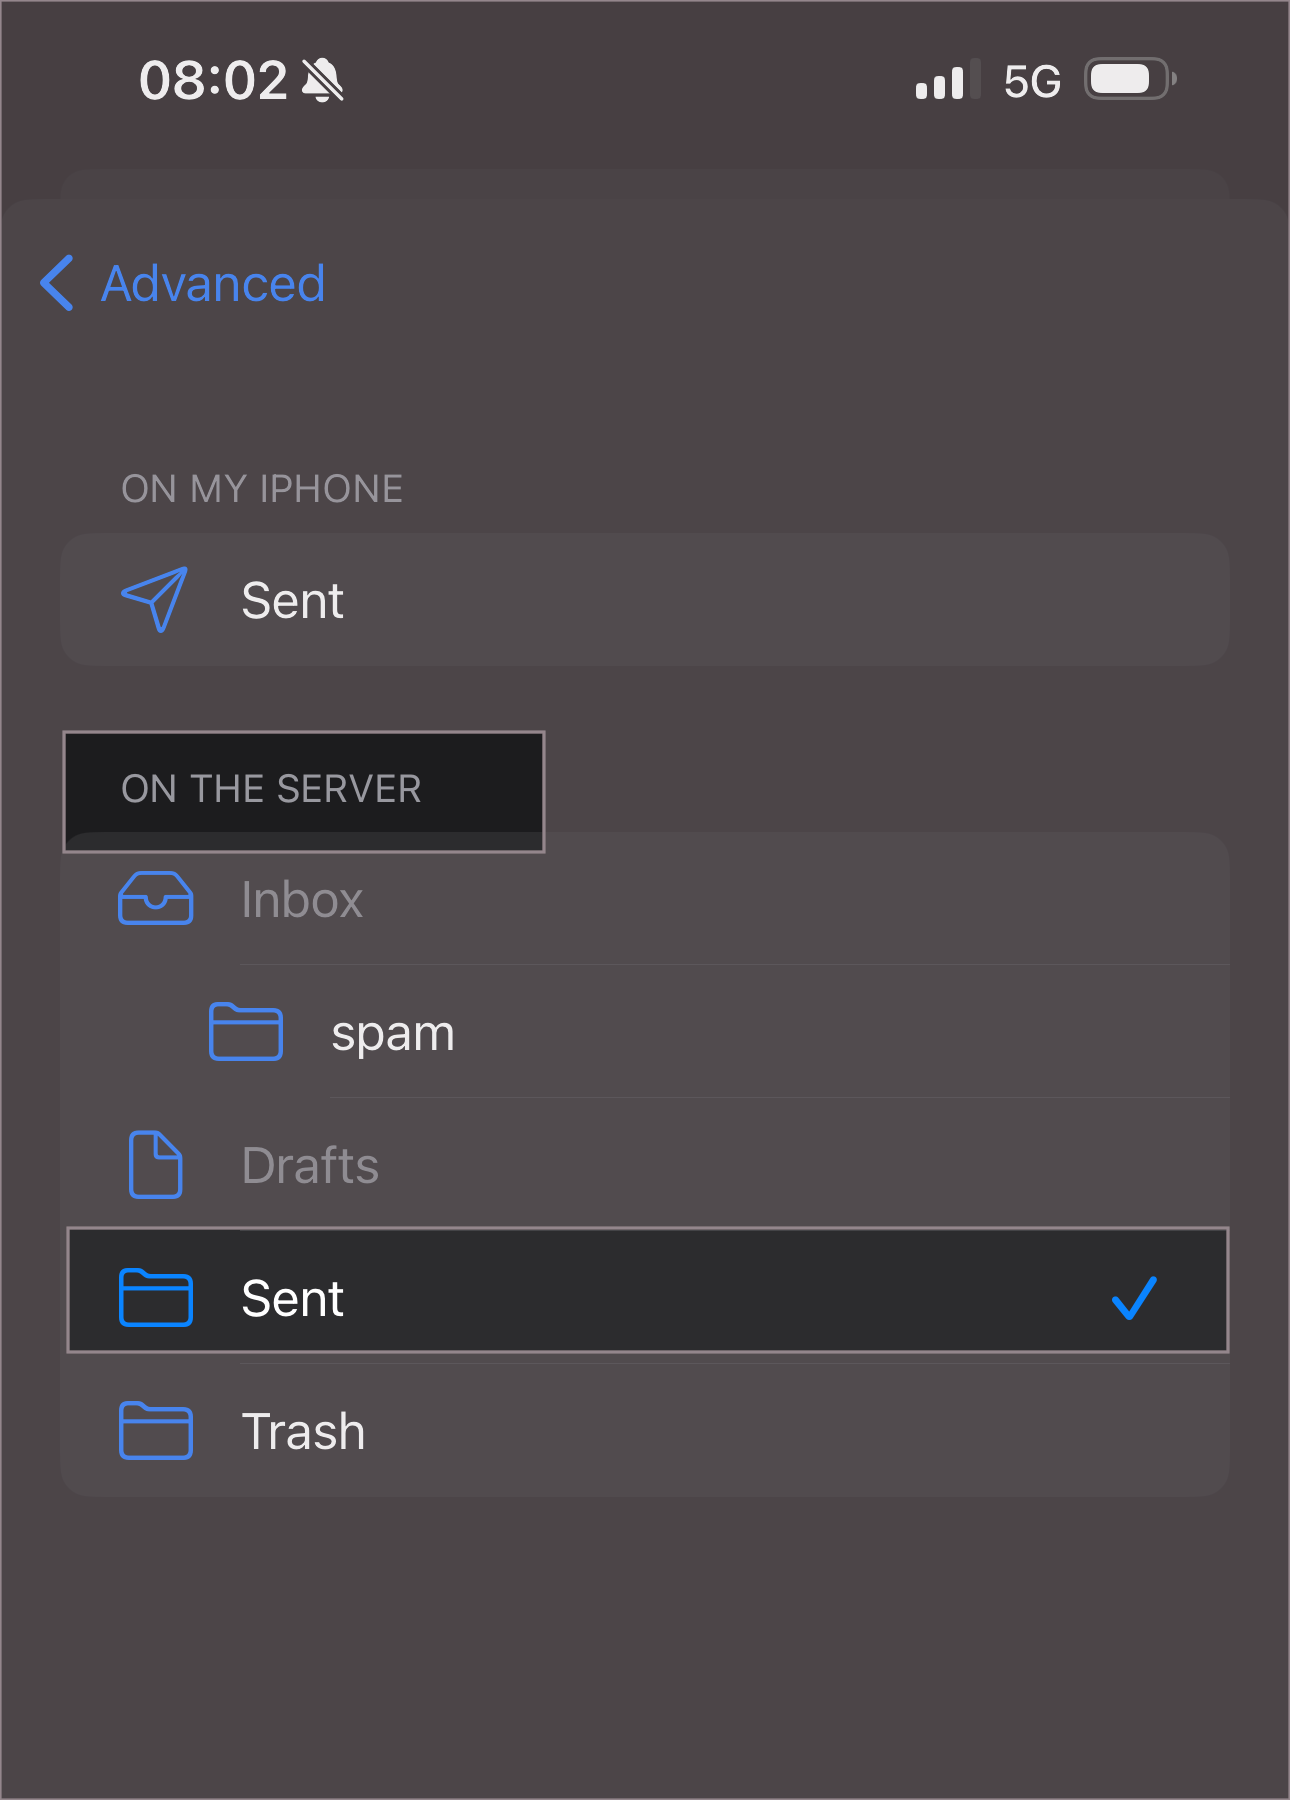Select the Drafts mailbox label
The height and width of the screenshot is (1800, 1290).
pyautogui.click(x=310, y=1166)
